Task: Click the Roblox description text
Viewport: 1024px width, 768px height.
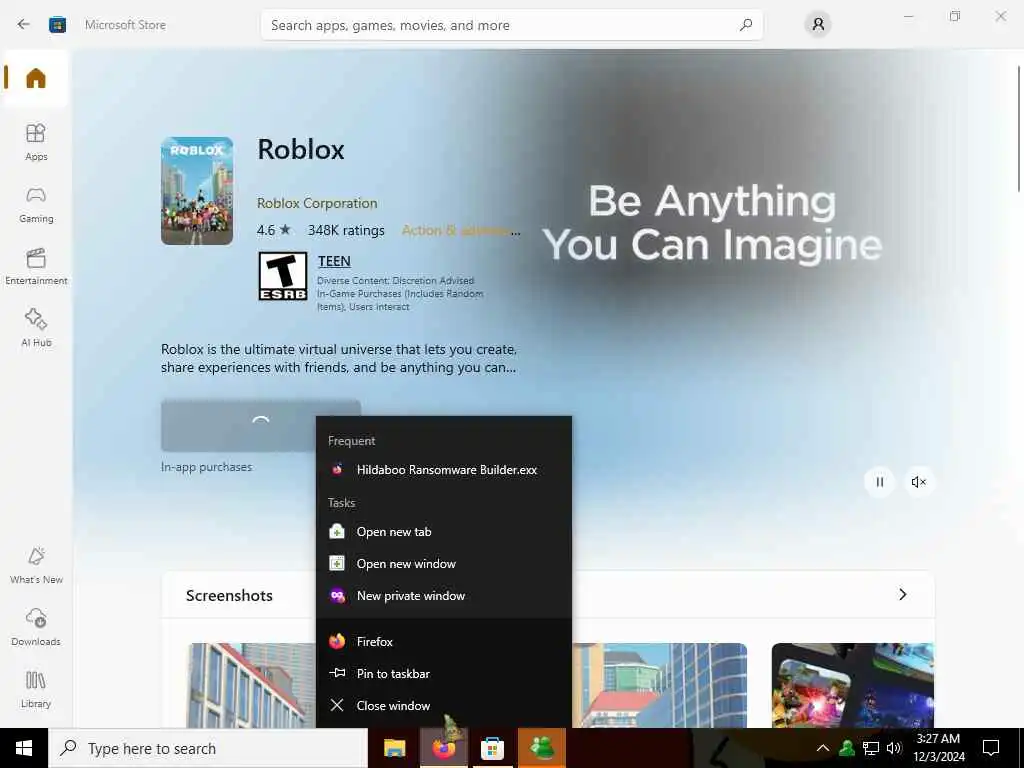Action: pos(340,359)
